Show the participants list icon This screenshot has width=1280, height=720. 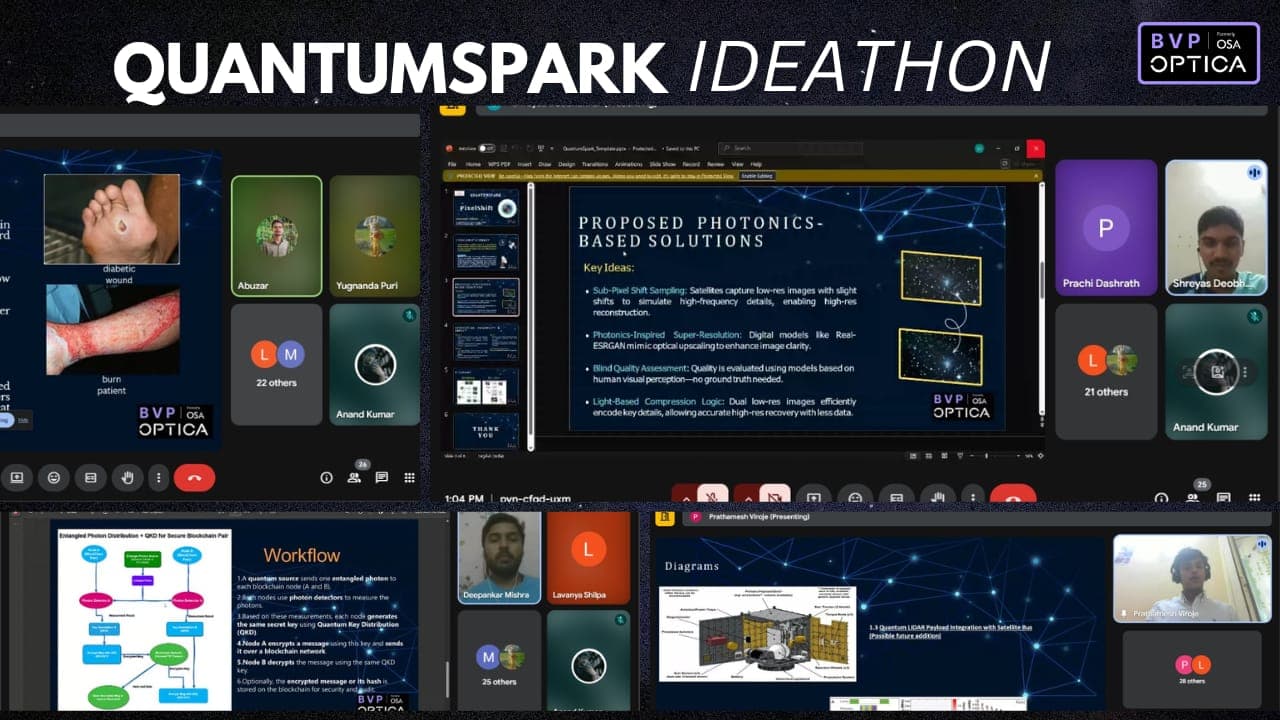pos(354,478)
